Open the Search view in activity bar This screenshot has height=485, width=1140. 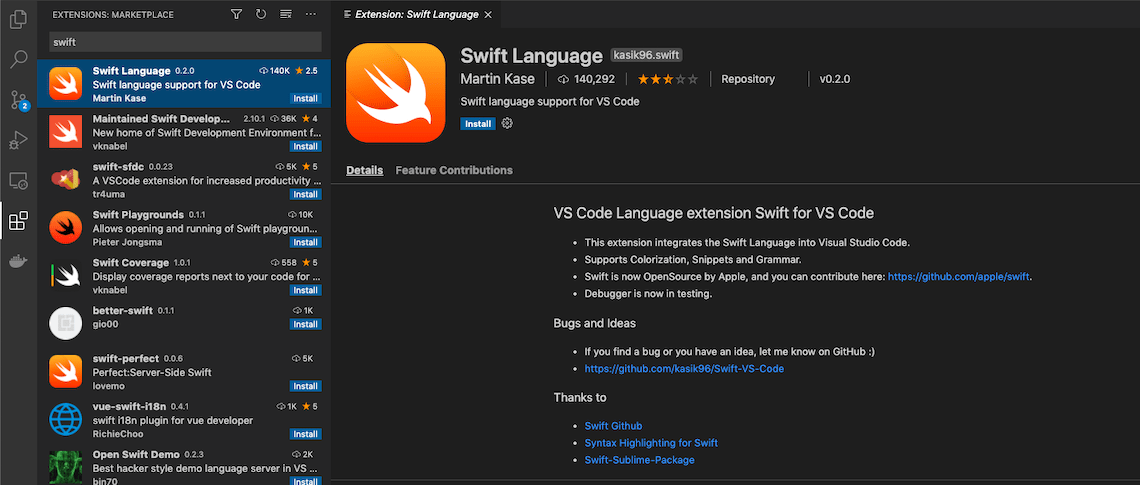coord(18,60)
